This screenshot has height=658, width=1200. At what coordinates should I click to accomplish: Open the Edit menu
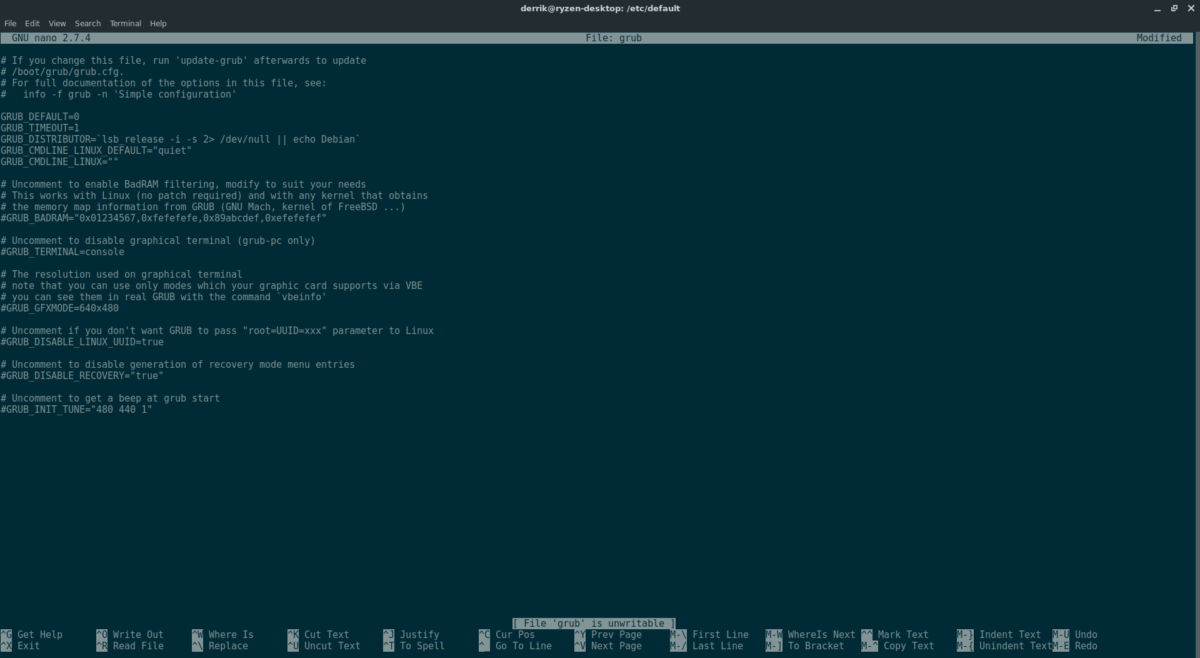click(32, 23)
